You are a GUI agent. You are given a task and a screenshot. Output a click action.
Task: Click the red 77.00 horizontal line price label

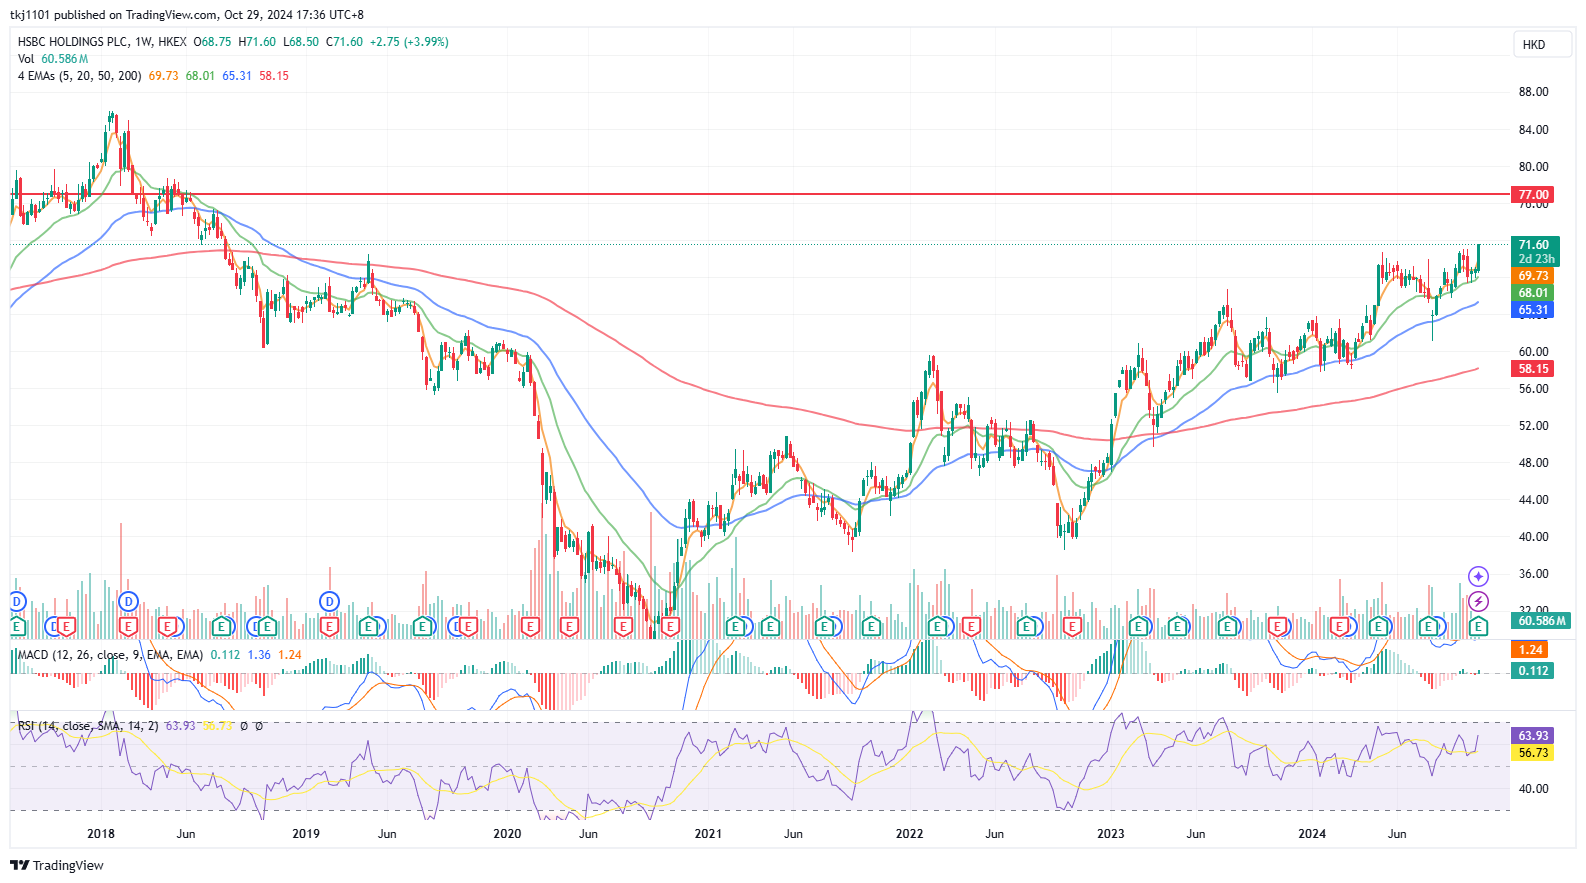pos(1533,195)
